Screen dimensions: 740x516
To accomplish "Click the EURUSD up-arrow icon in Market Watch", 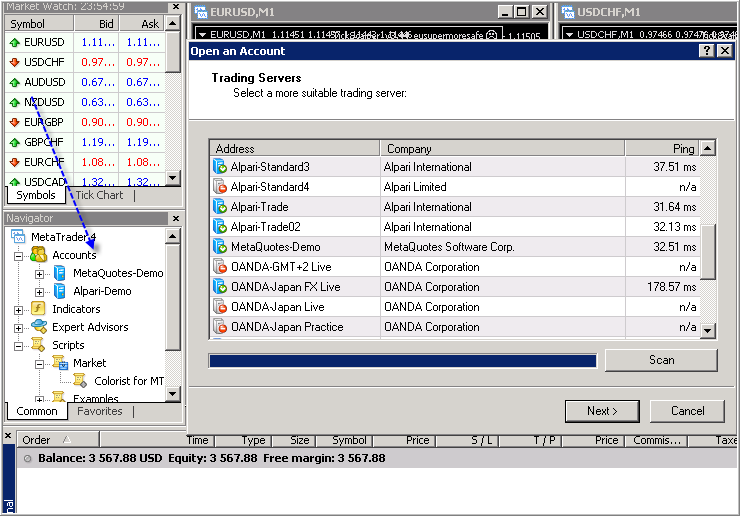I will coord(15,42).
